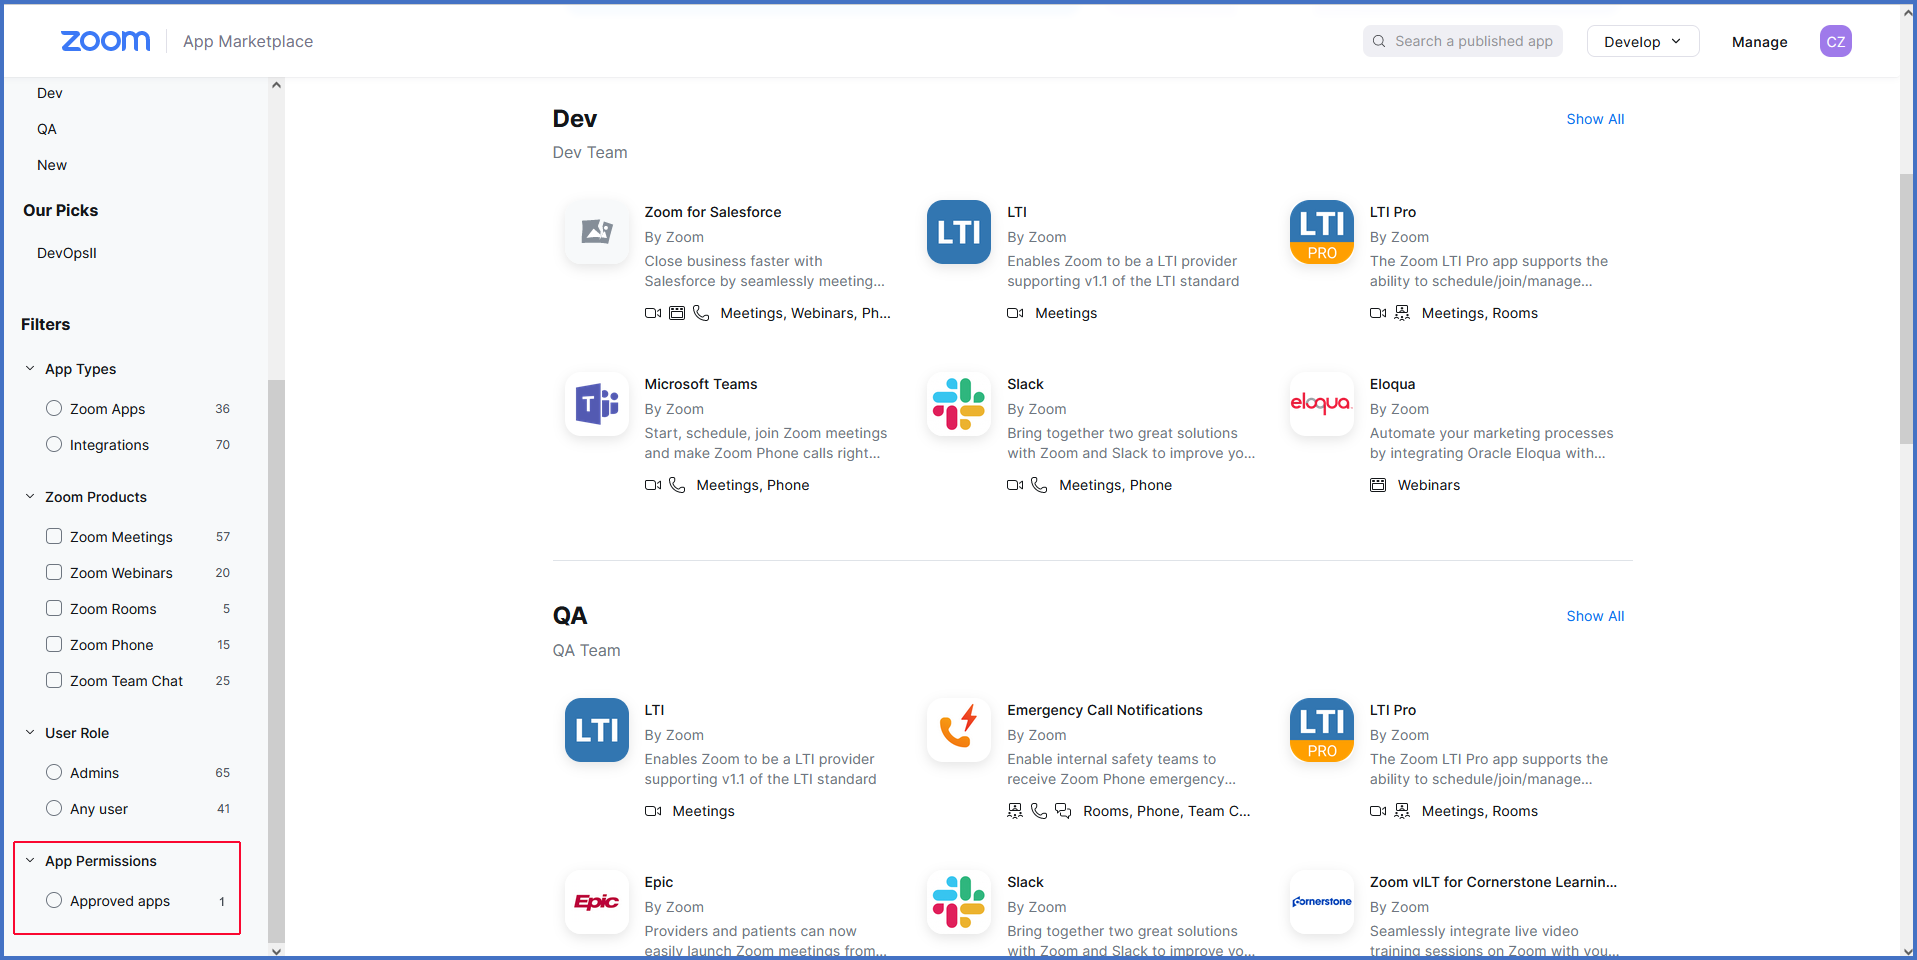Go to Dev category in sidebar
The width and height of the screenshot is (1917, 960).
pos(50,93)
